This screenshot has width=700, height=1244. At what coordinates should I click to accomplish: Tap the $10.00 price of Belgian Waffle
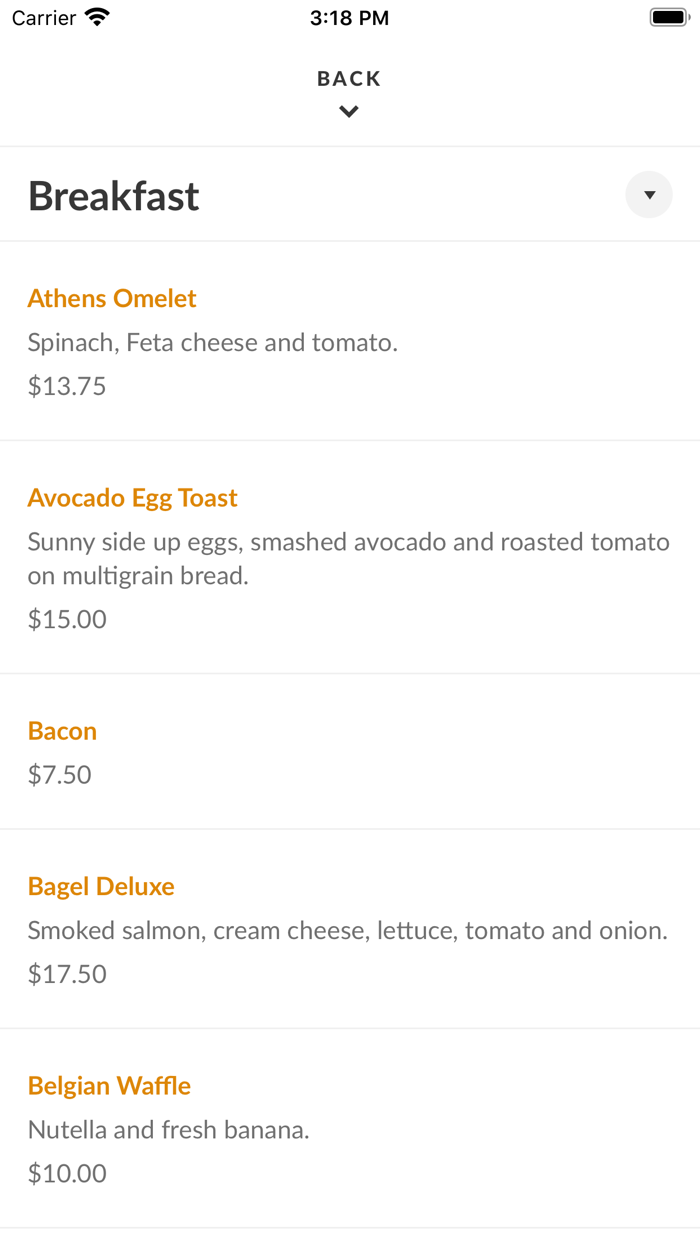pos(67,1173)
